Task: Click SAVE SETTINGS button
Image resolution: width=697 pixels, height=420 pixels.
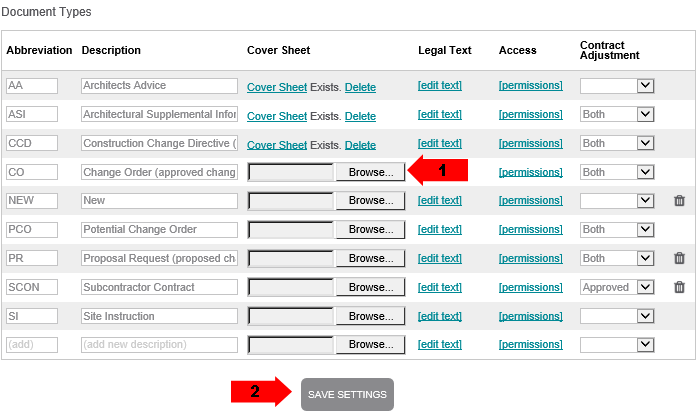Action: click(347, 394)
